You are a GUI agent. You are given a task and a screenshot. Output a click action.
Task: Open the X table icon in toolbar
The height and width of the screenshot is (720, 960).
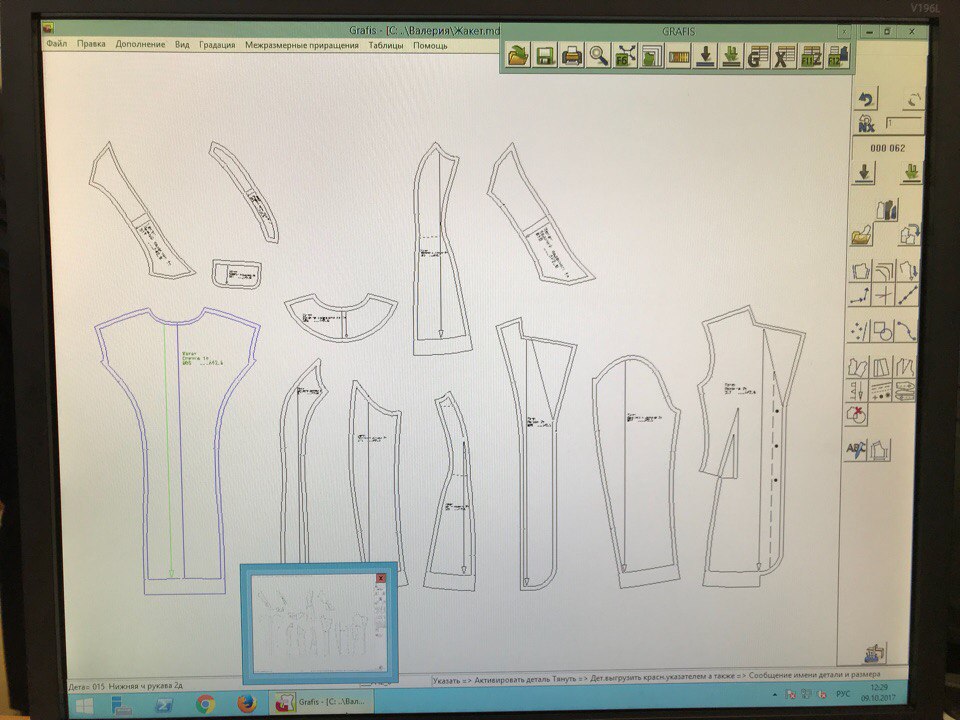tap(785, 56)
